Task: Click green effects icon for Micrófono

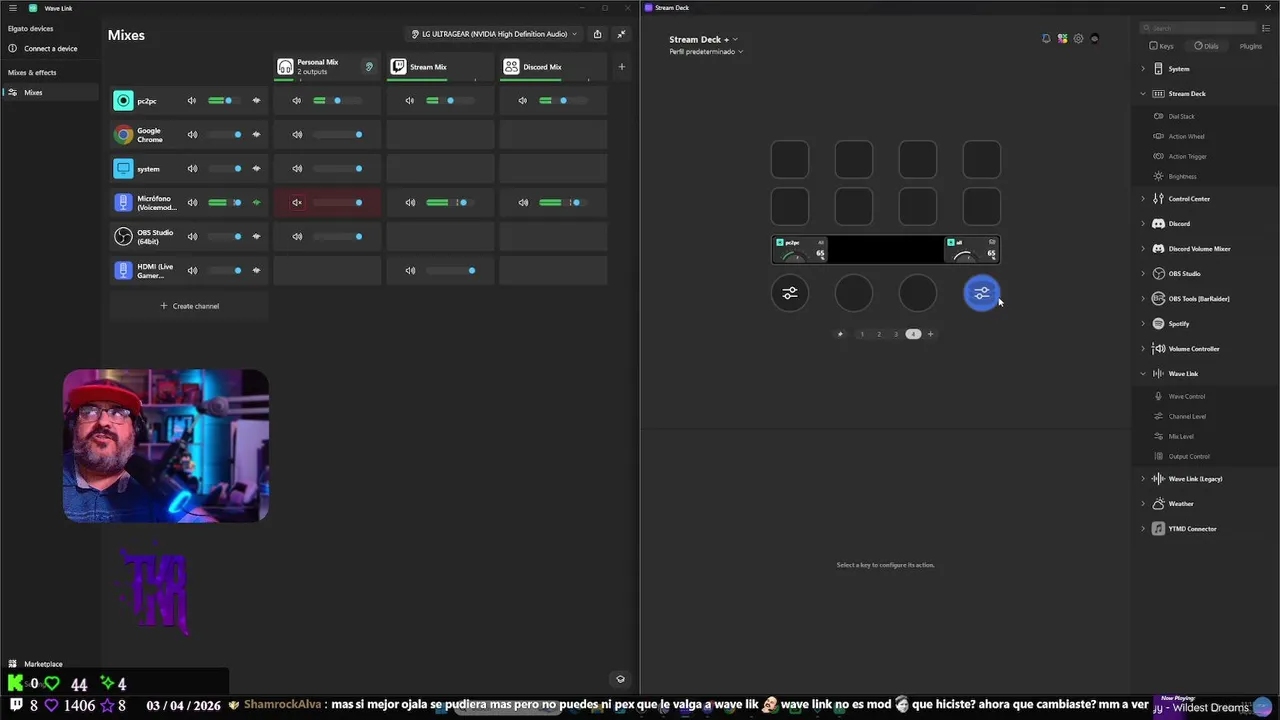Action: click(256, 203)
